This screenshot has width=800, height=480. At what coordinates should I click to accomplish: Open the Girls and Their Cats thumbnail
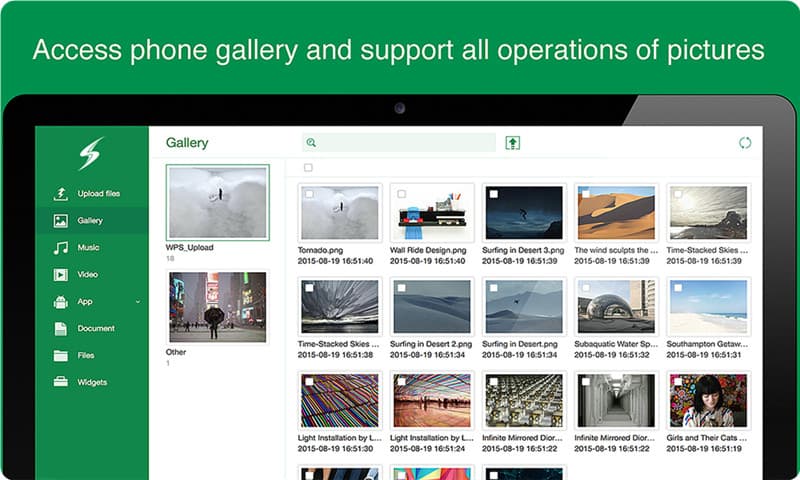tap(709, 400)
